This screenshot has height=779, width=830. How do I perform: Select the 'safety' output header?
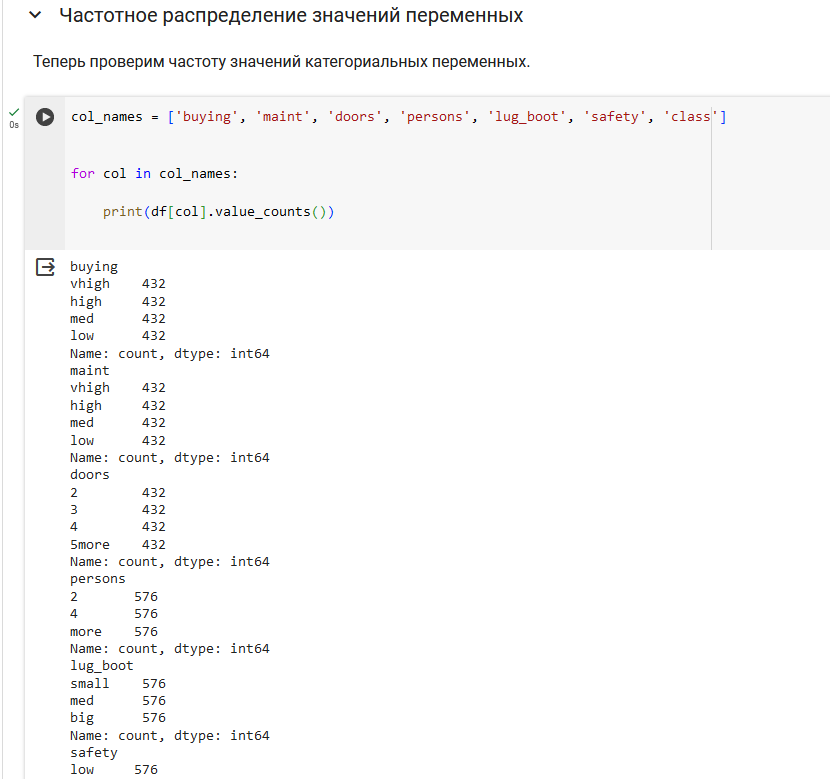(x=94, y=753)
